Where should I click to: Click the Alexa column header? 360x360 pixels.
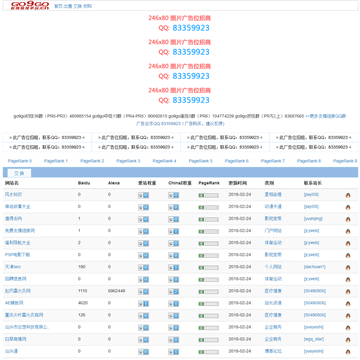(x=113, y=183)
